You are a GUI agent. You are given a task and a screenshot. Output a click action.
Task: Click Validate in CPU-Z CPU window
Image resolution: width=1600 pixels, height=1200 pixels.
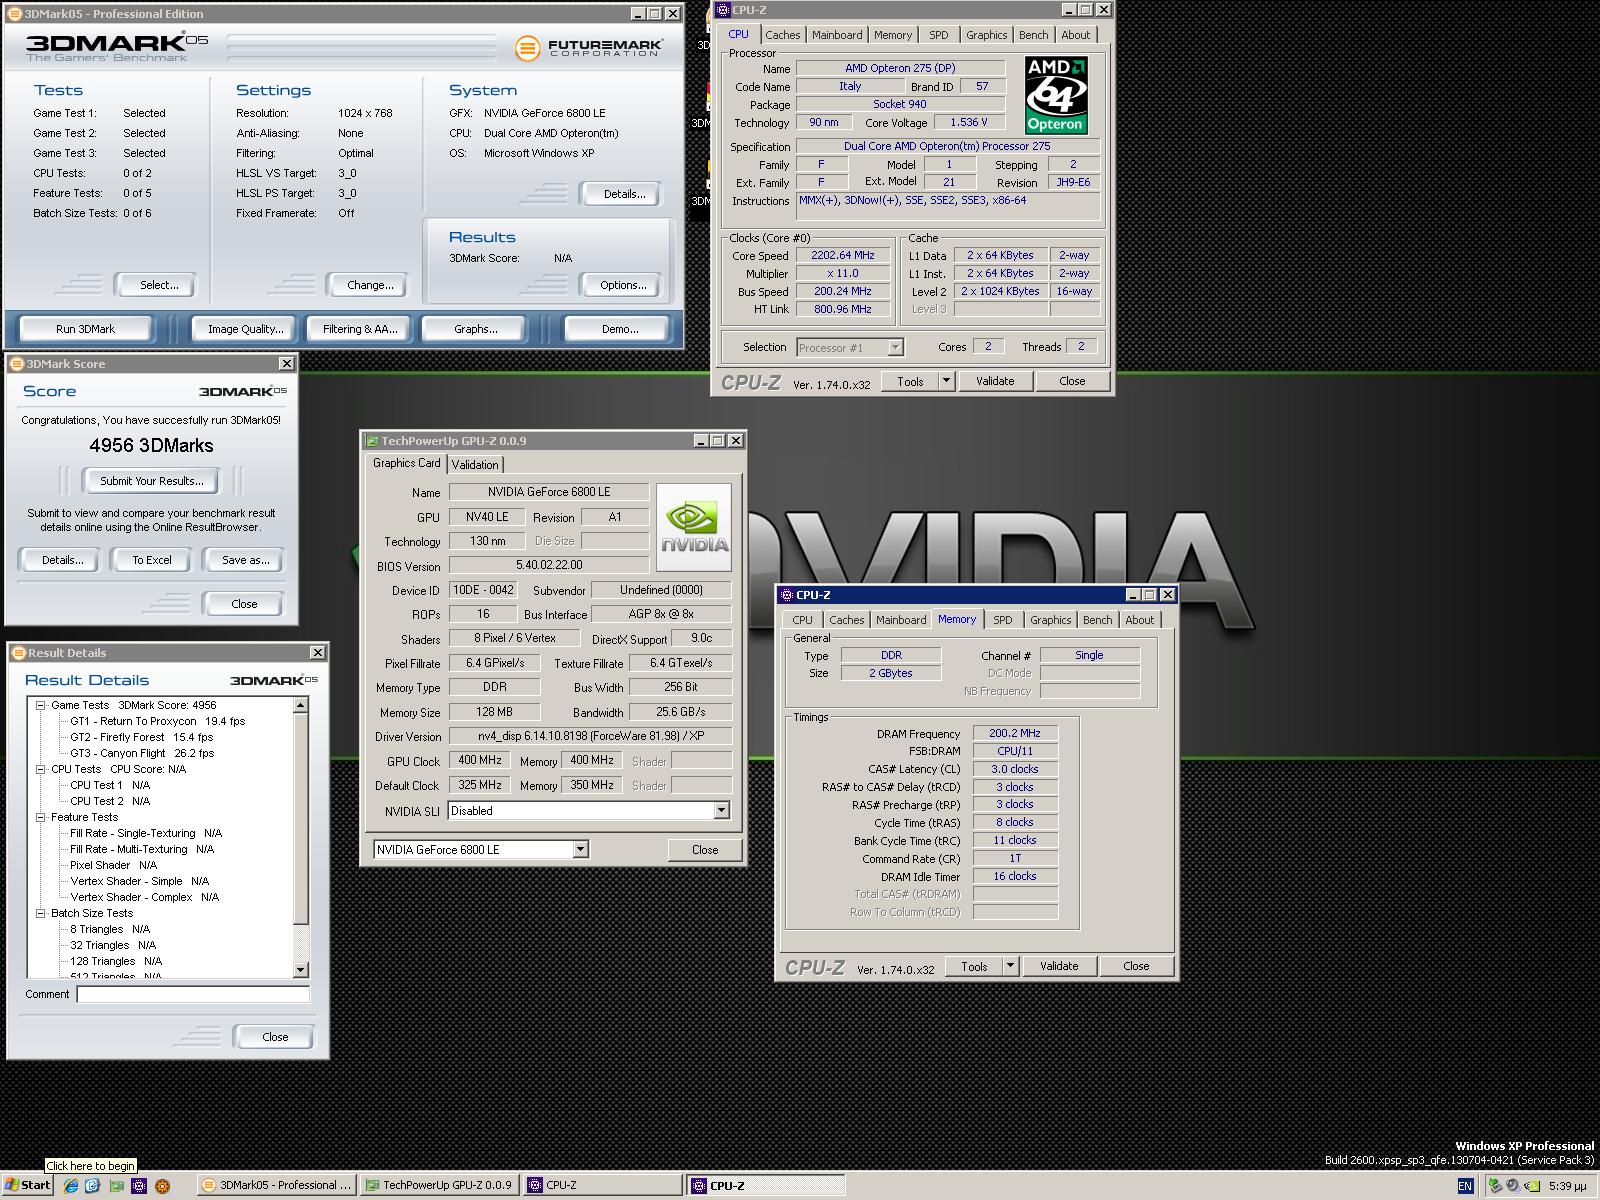[995, 381]
